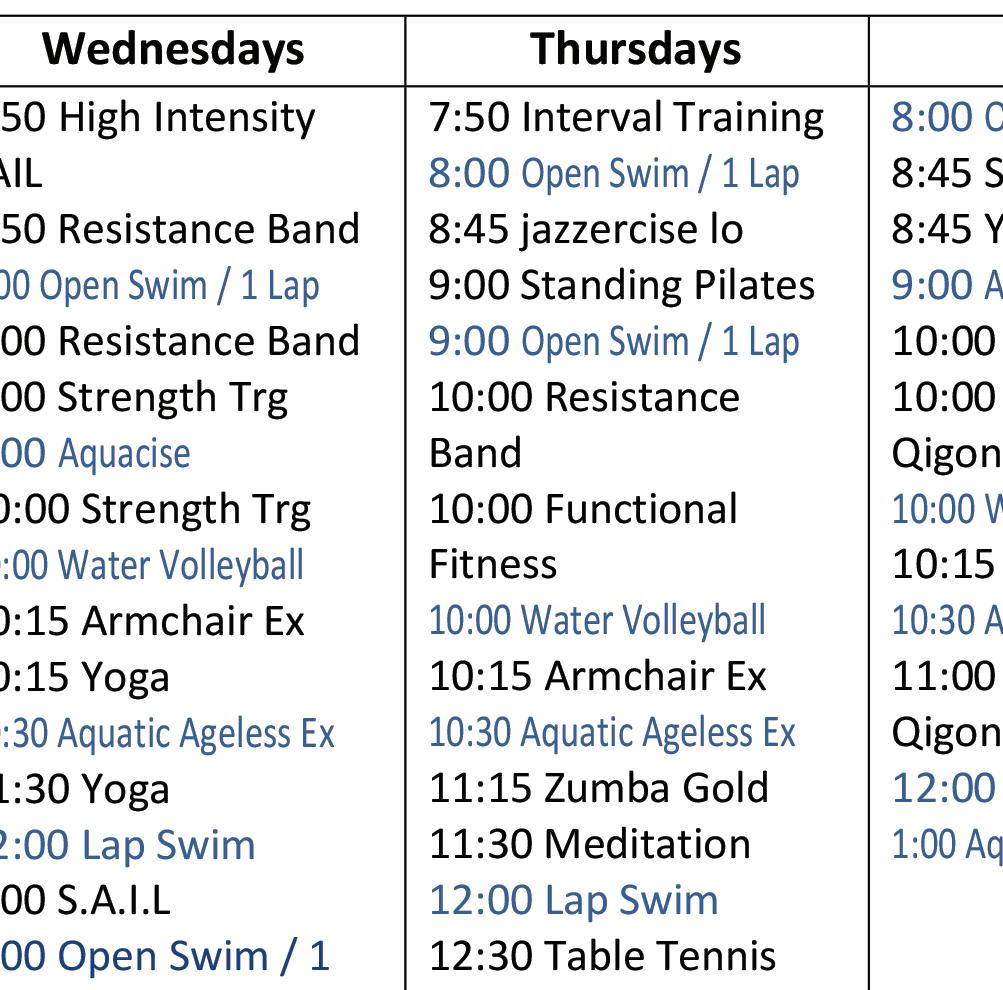Select Thursday 8:00 Open Swim entry
Screen dimensions: 1003x990
(x=614, y=174)
